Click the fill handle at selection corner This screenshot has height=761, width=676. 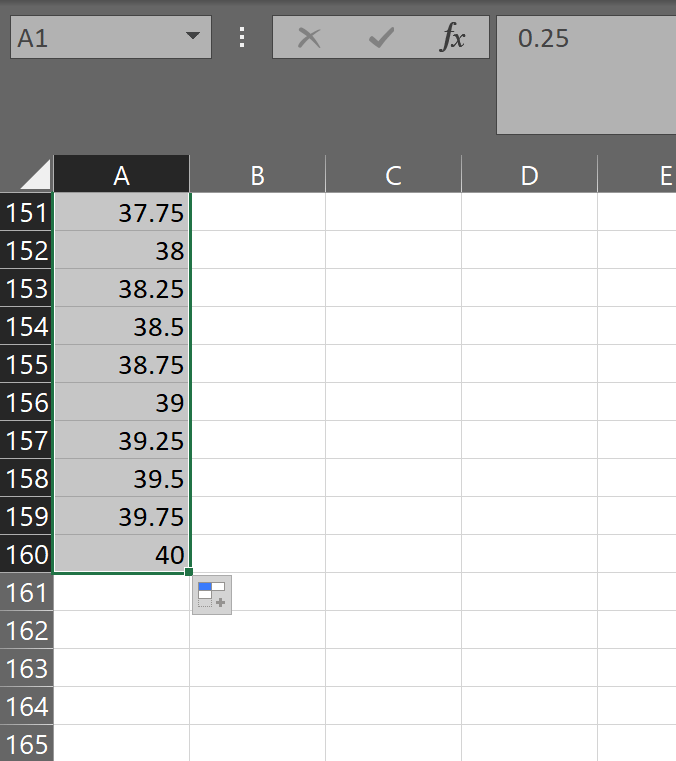pos(189,572)
